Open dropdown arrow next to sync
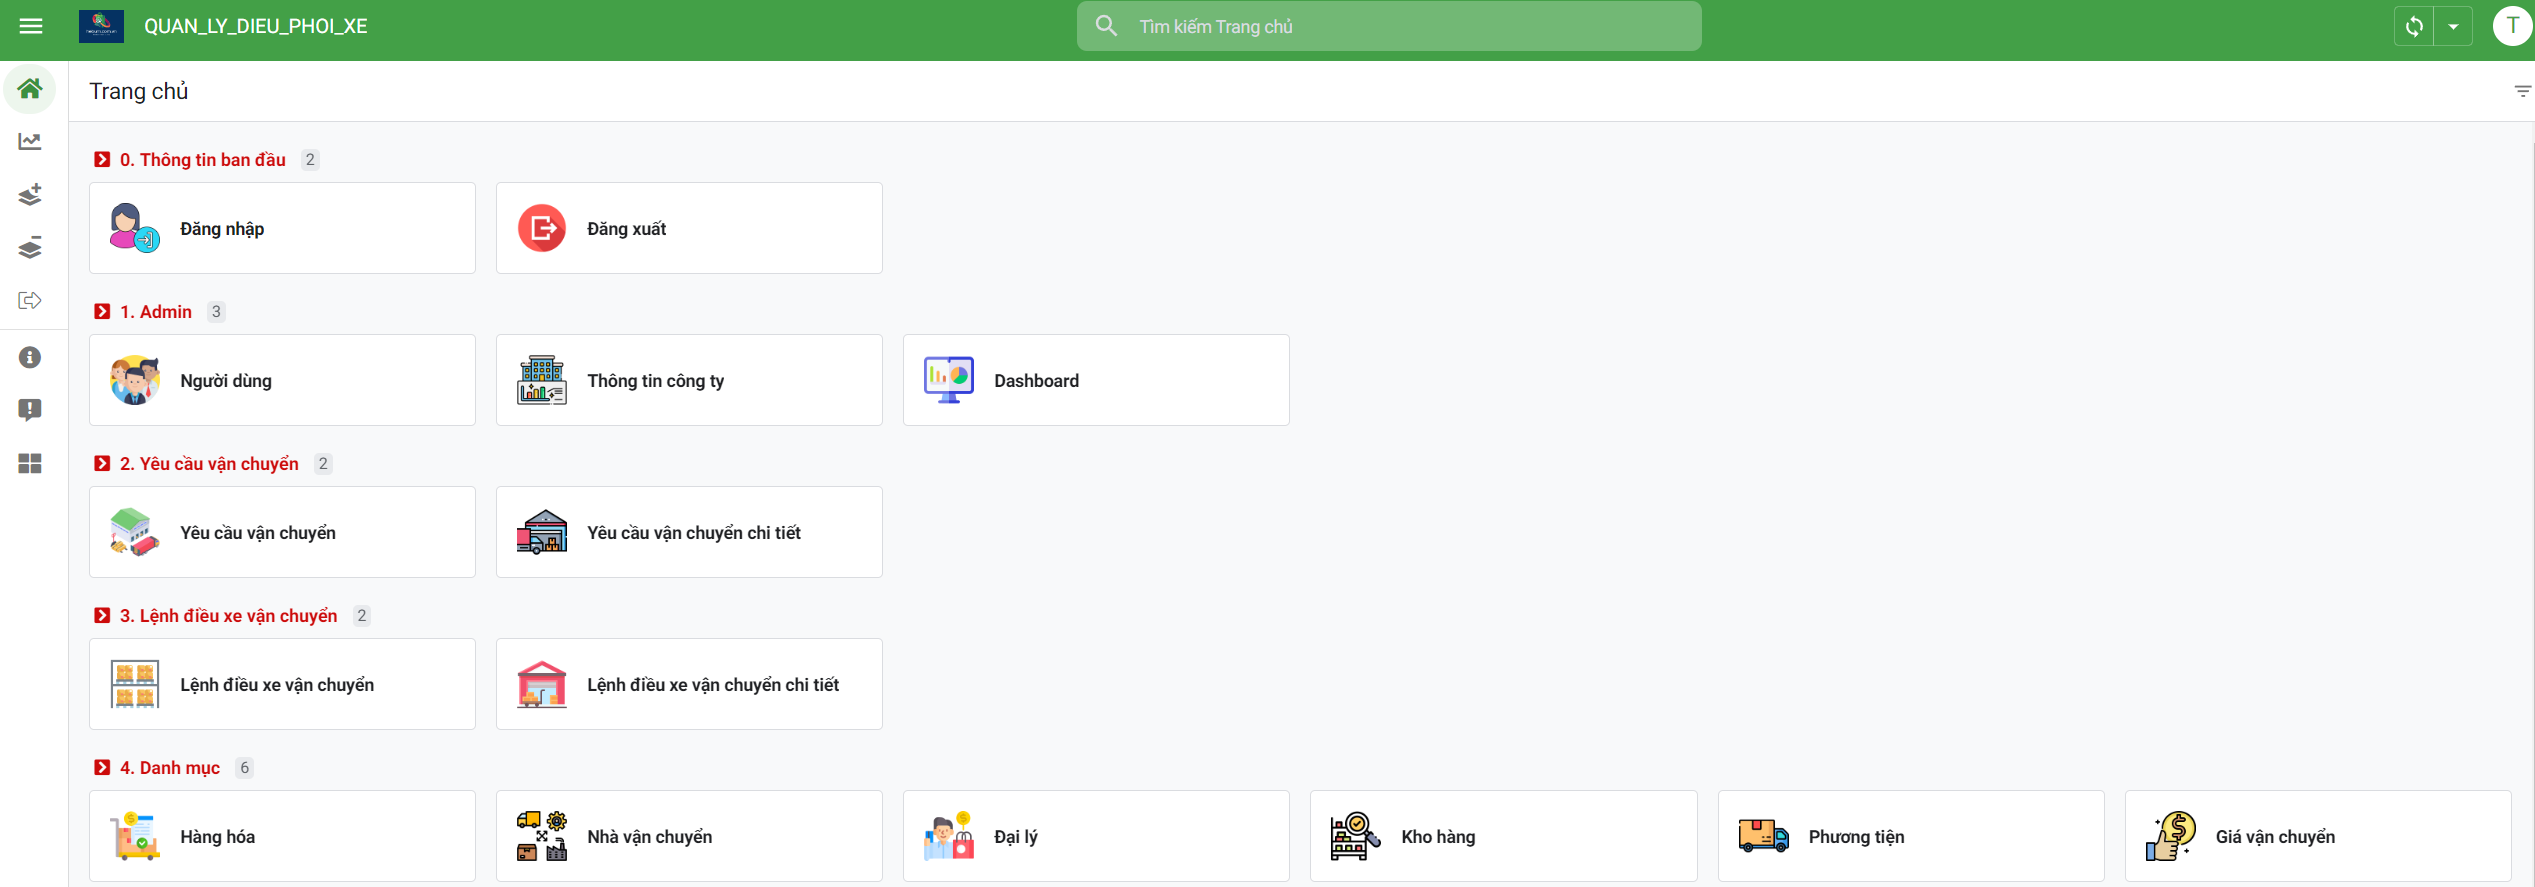 (x=2453, y=26)
